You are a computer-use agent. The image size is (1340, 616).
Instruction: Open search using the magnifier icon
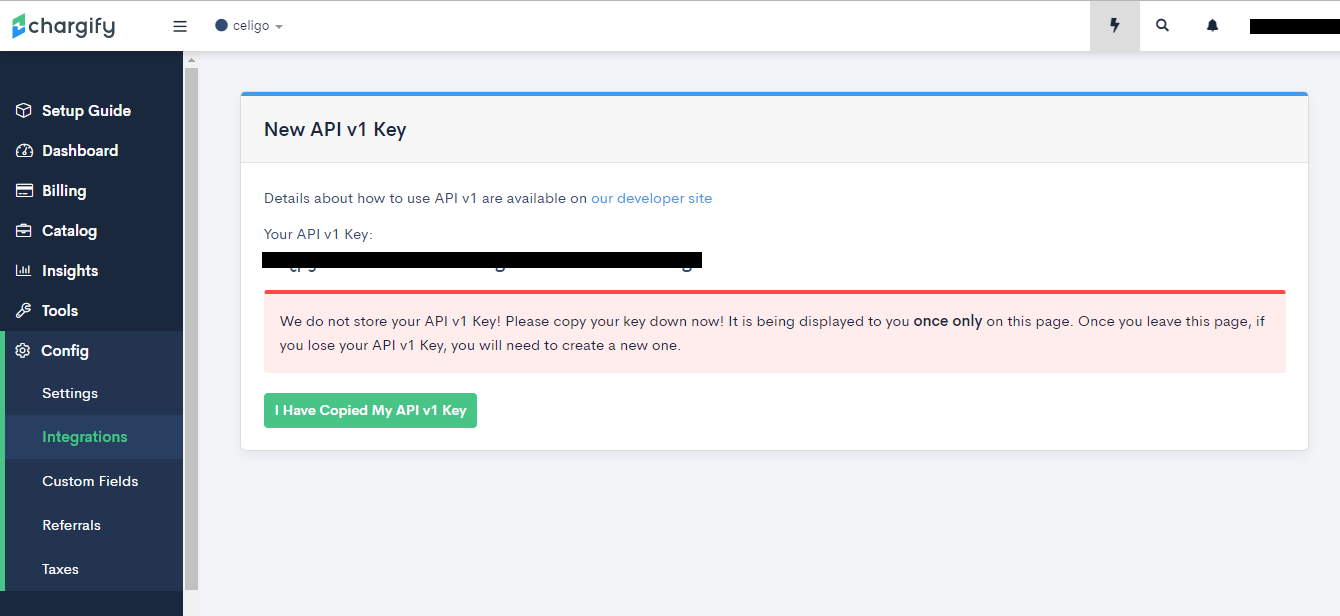tap(1162, 25)
